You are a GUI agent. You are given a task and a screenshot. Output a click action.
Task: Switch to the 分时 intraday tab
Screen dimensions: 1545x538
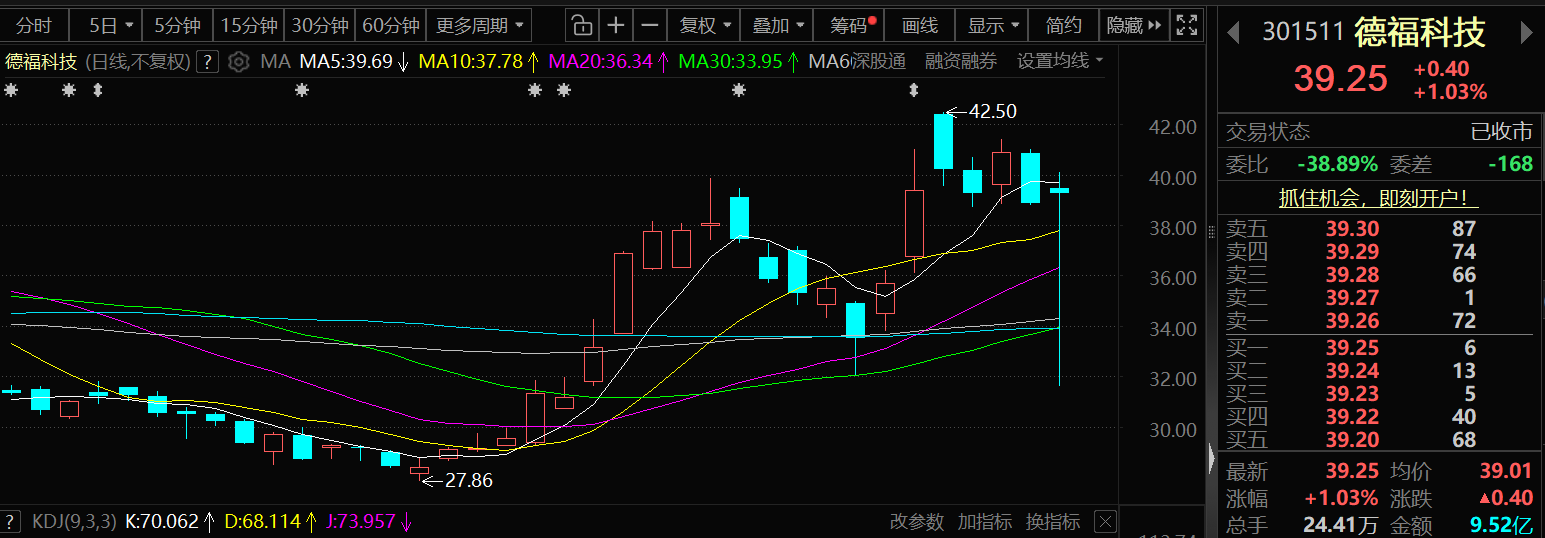click(33, 25)
